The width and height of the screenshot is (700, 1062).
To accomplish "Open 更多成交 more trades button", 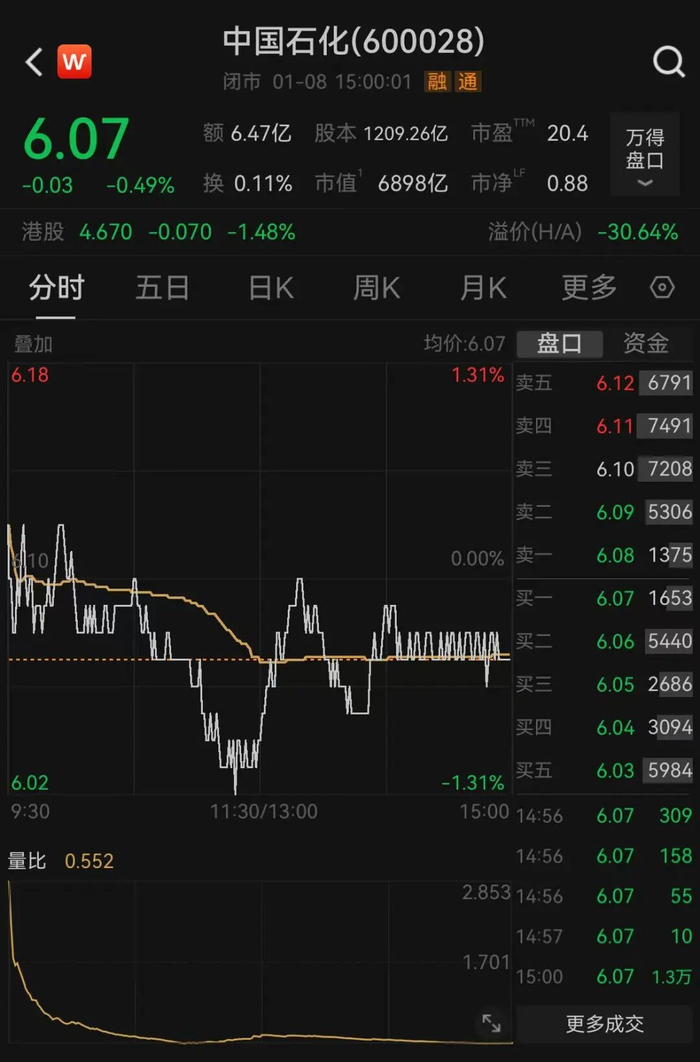I will tap(605, 1023).
